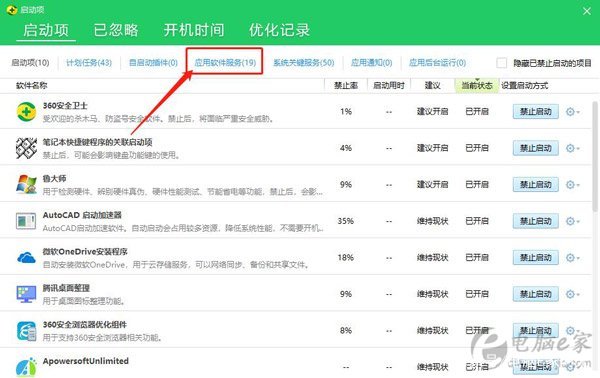The image size is (600, 378).
Task: Click the 360安全卫士 app icon
Action: click(x=26, y=112)
